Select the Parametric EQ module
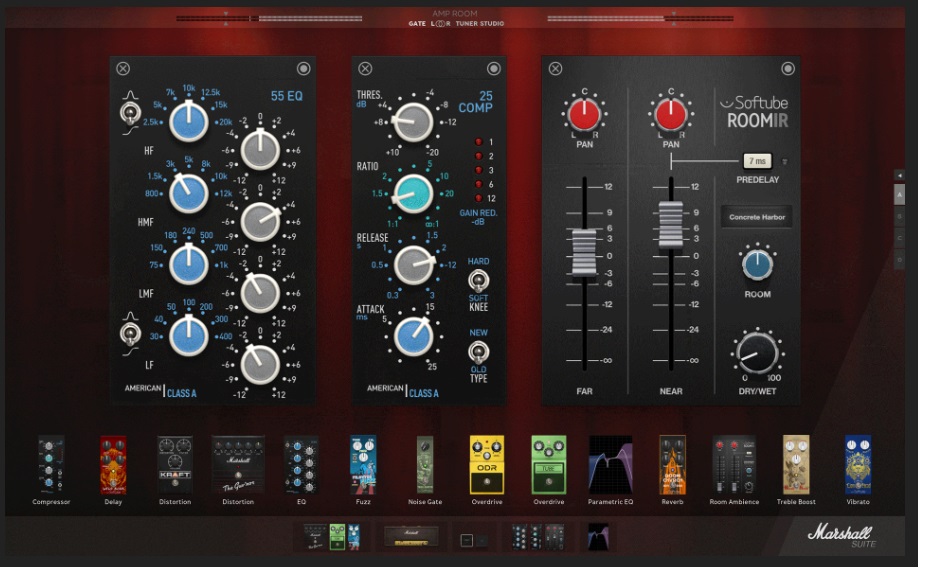 pos(611,465)
